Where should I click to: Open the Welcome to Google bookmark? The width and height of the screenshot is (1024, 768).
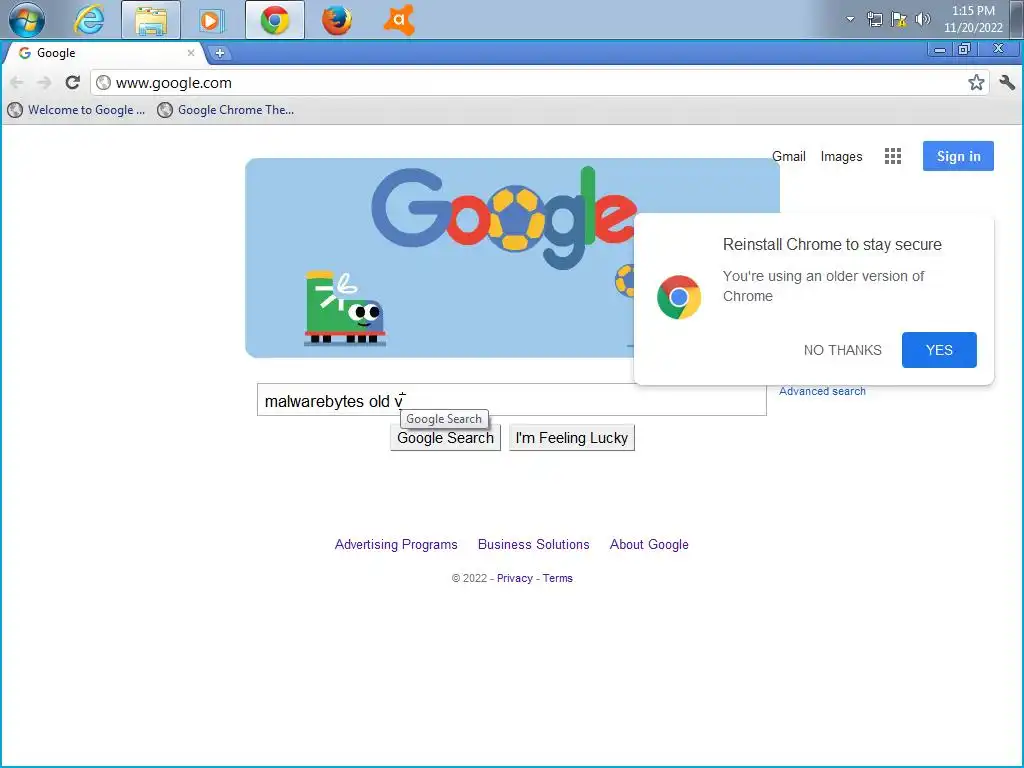pos(77,110)
